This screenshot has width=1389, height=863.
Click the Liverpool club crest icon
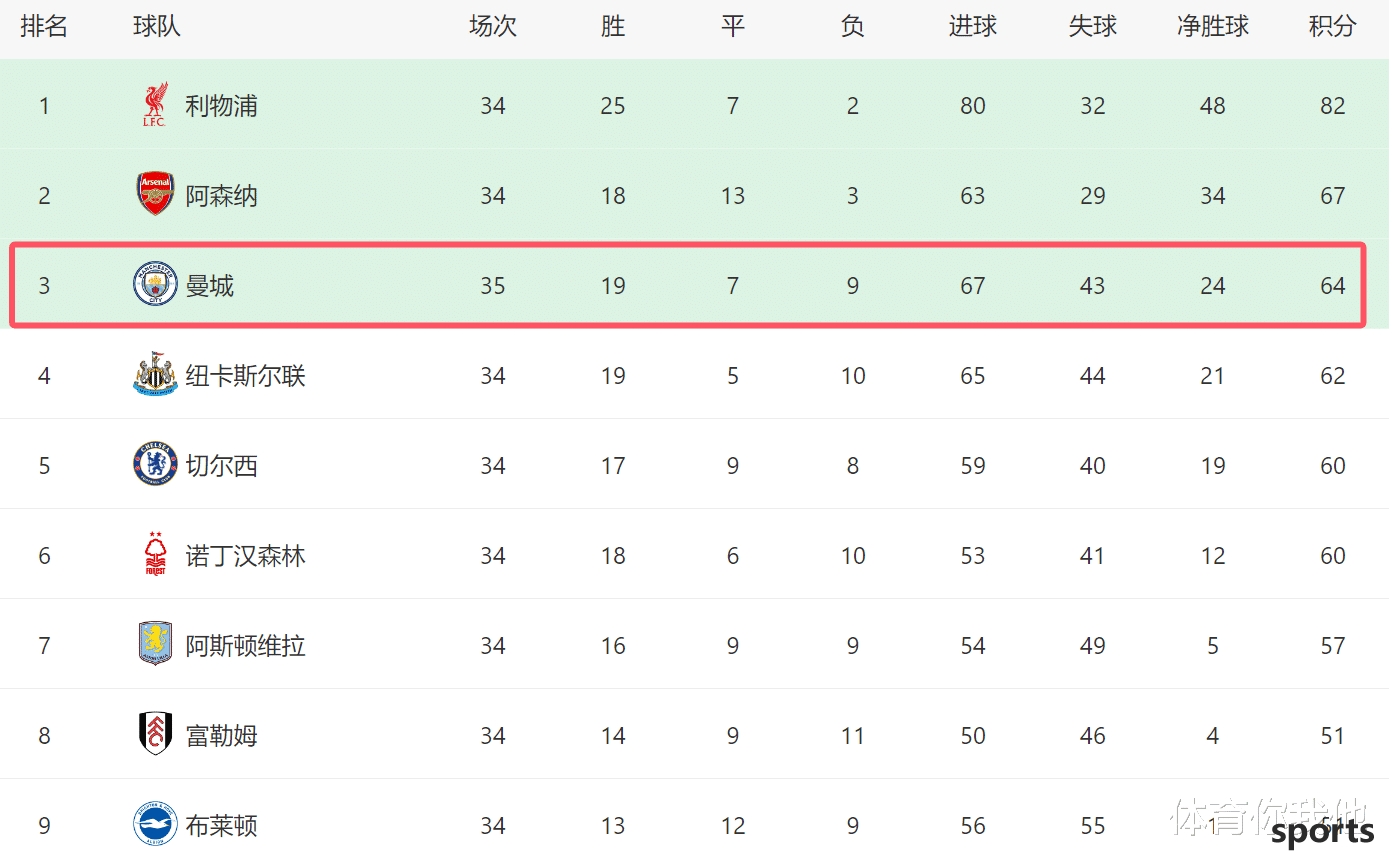coord(155,105)
